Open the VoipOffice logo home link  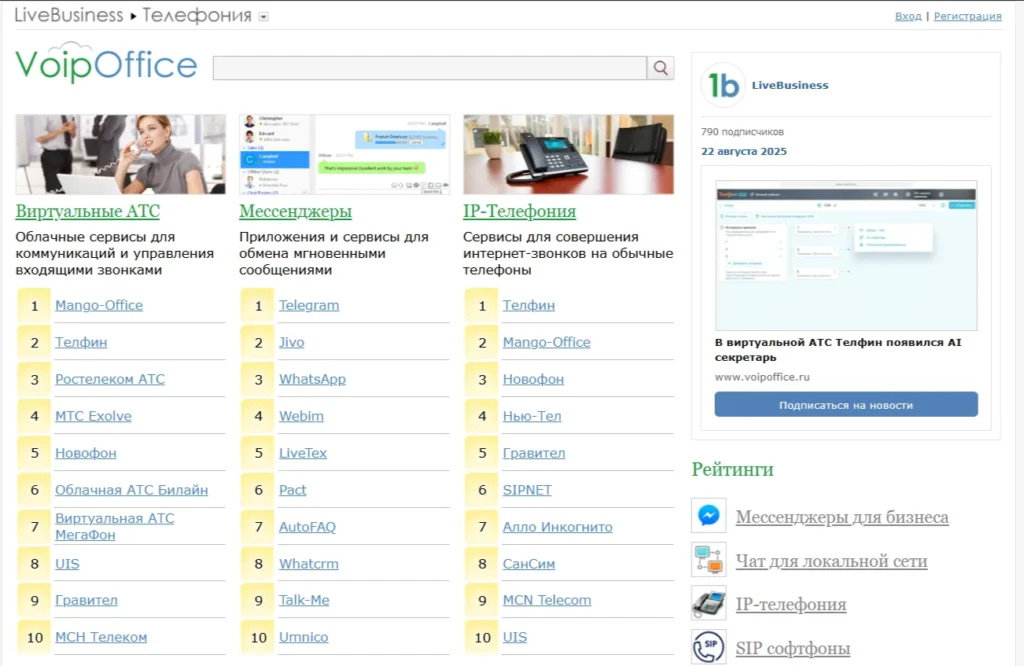click(106, 63)
